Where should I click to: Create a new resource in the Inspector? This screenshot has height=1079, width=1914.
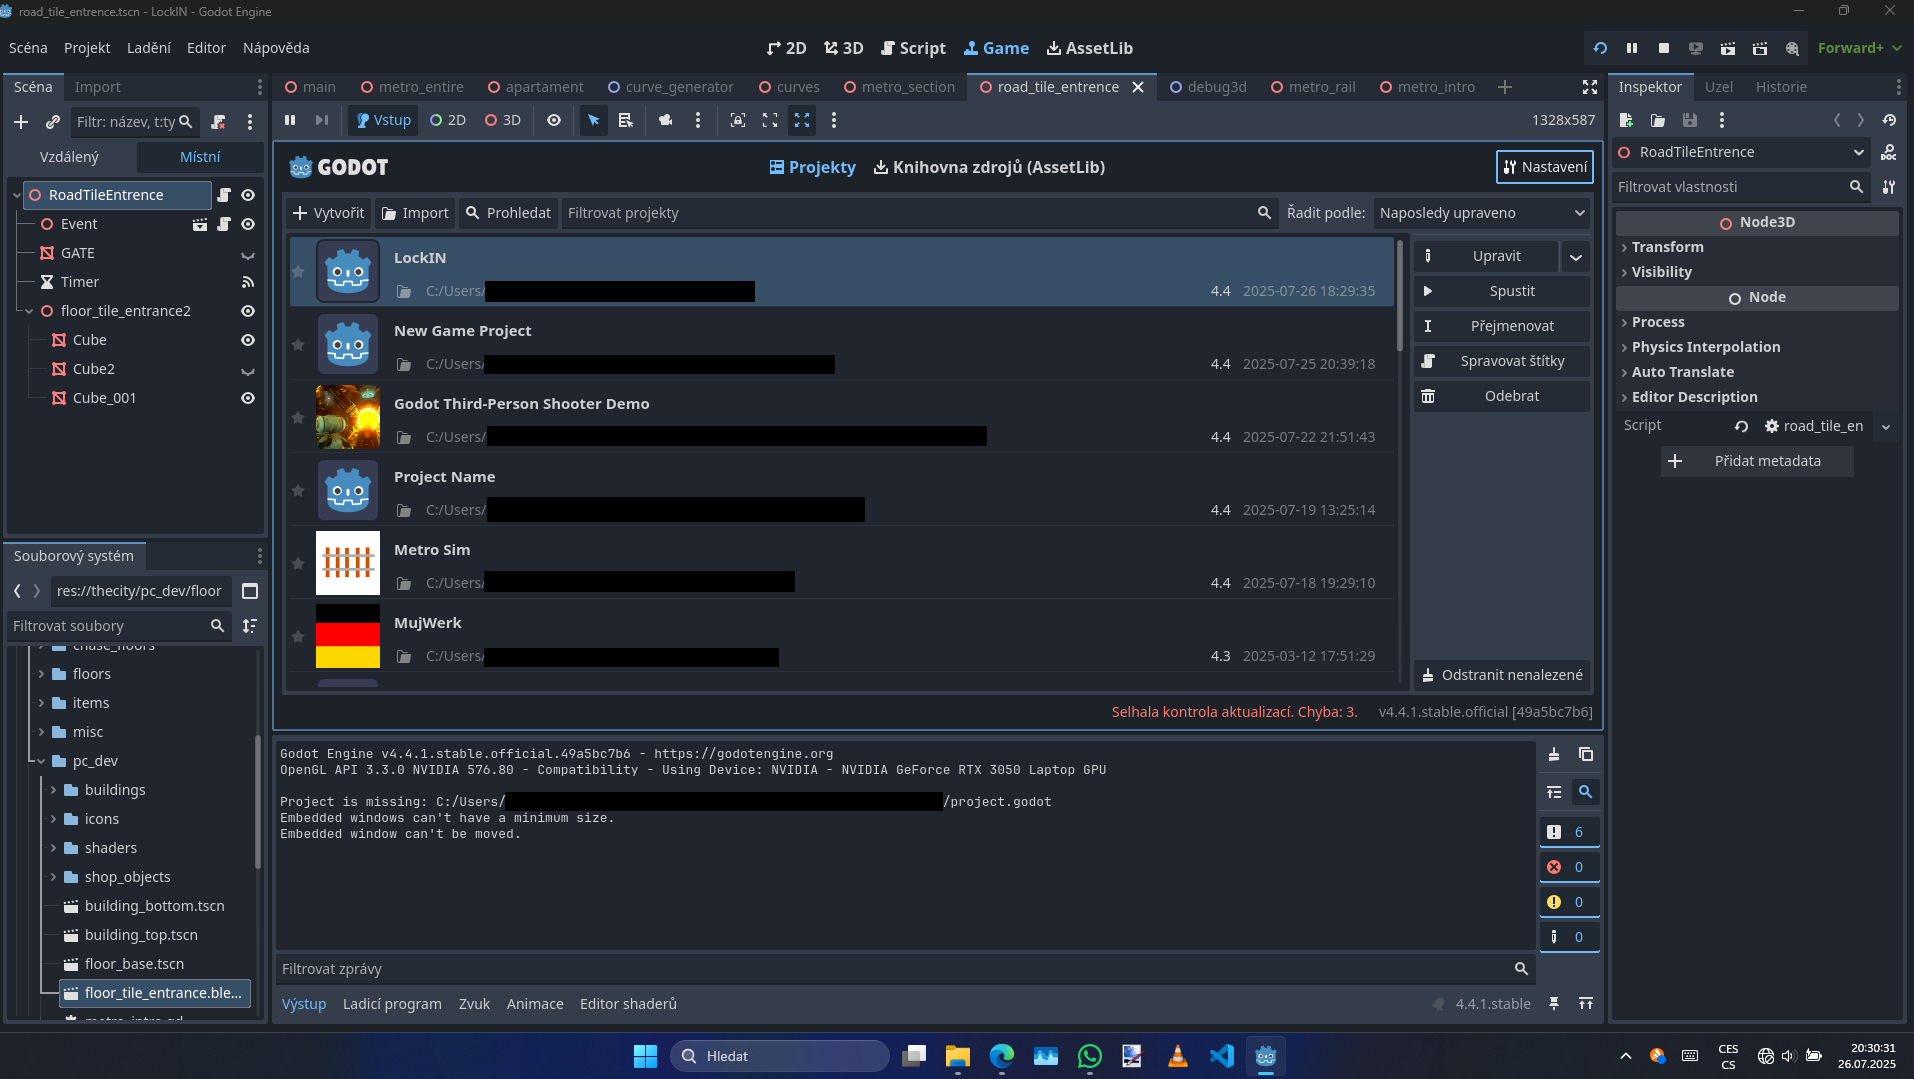pos(1626,120)
